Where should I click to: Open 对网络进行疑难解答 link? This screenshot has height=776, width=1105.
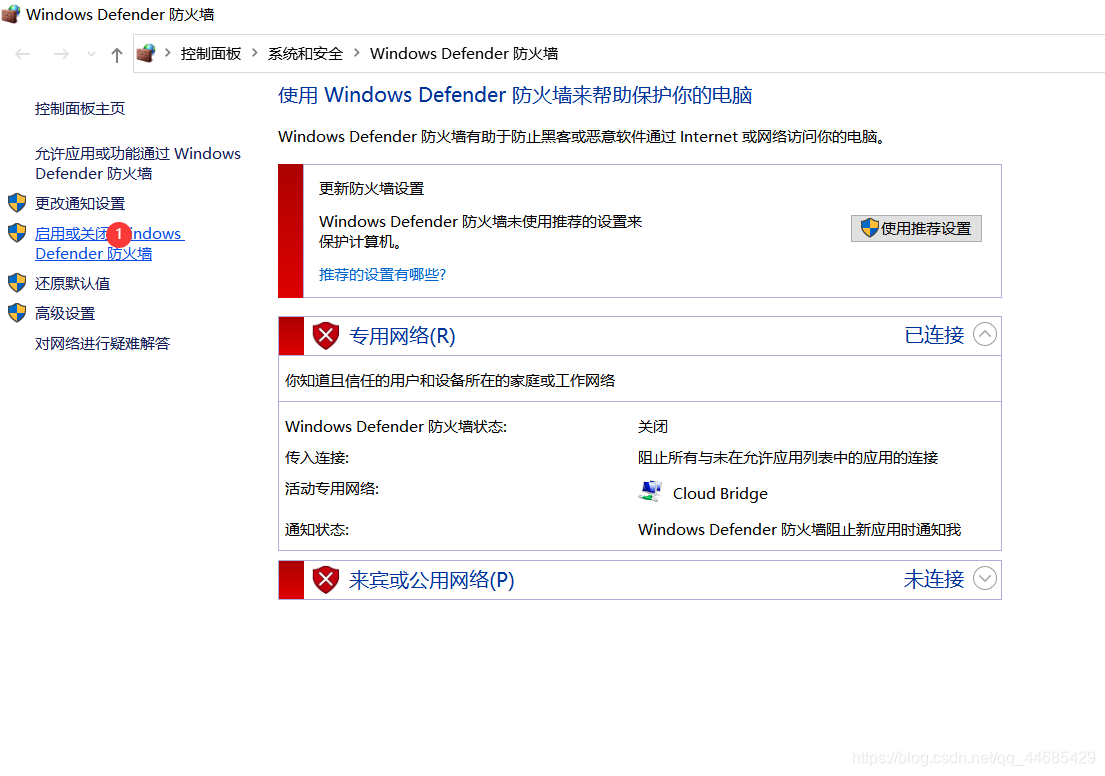[x=102, y=343]
